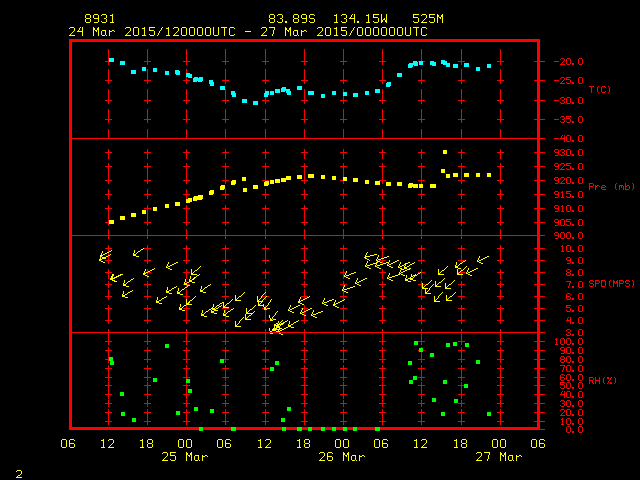This screenshot has width=640, height=480.
Task: Click the -40.0 temperature tick label
Action: pos(569,138)
